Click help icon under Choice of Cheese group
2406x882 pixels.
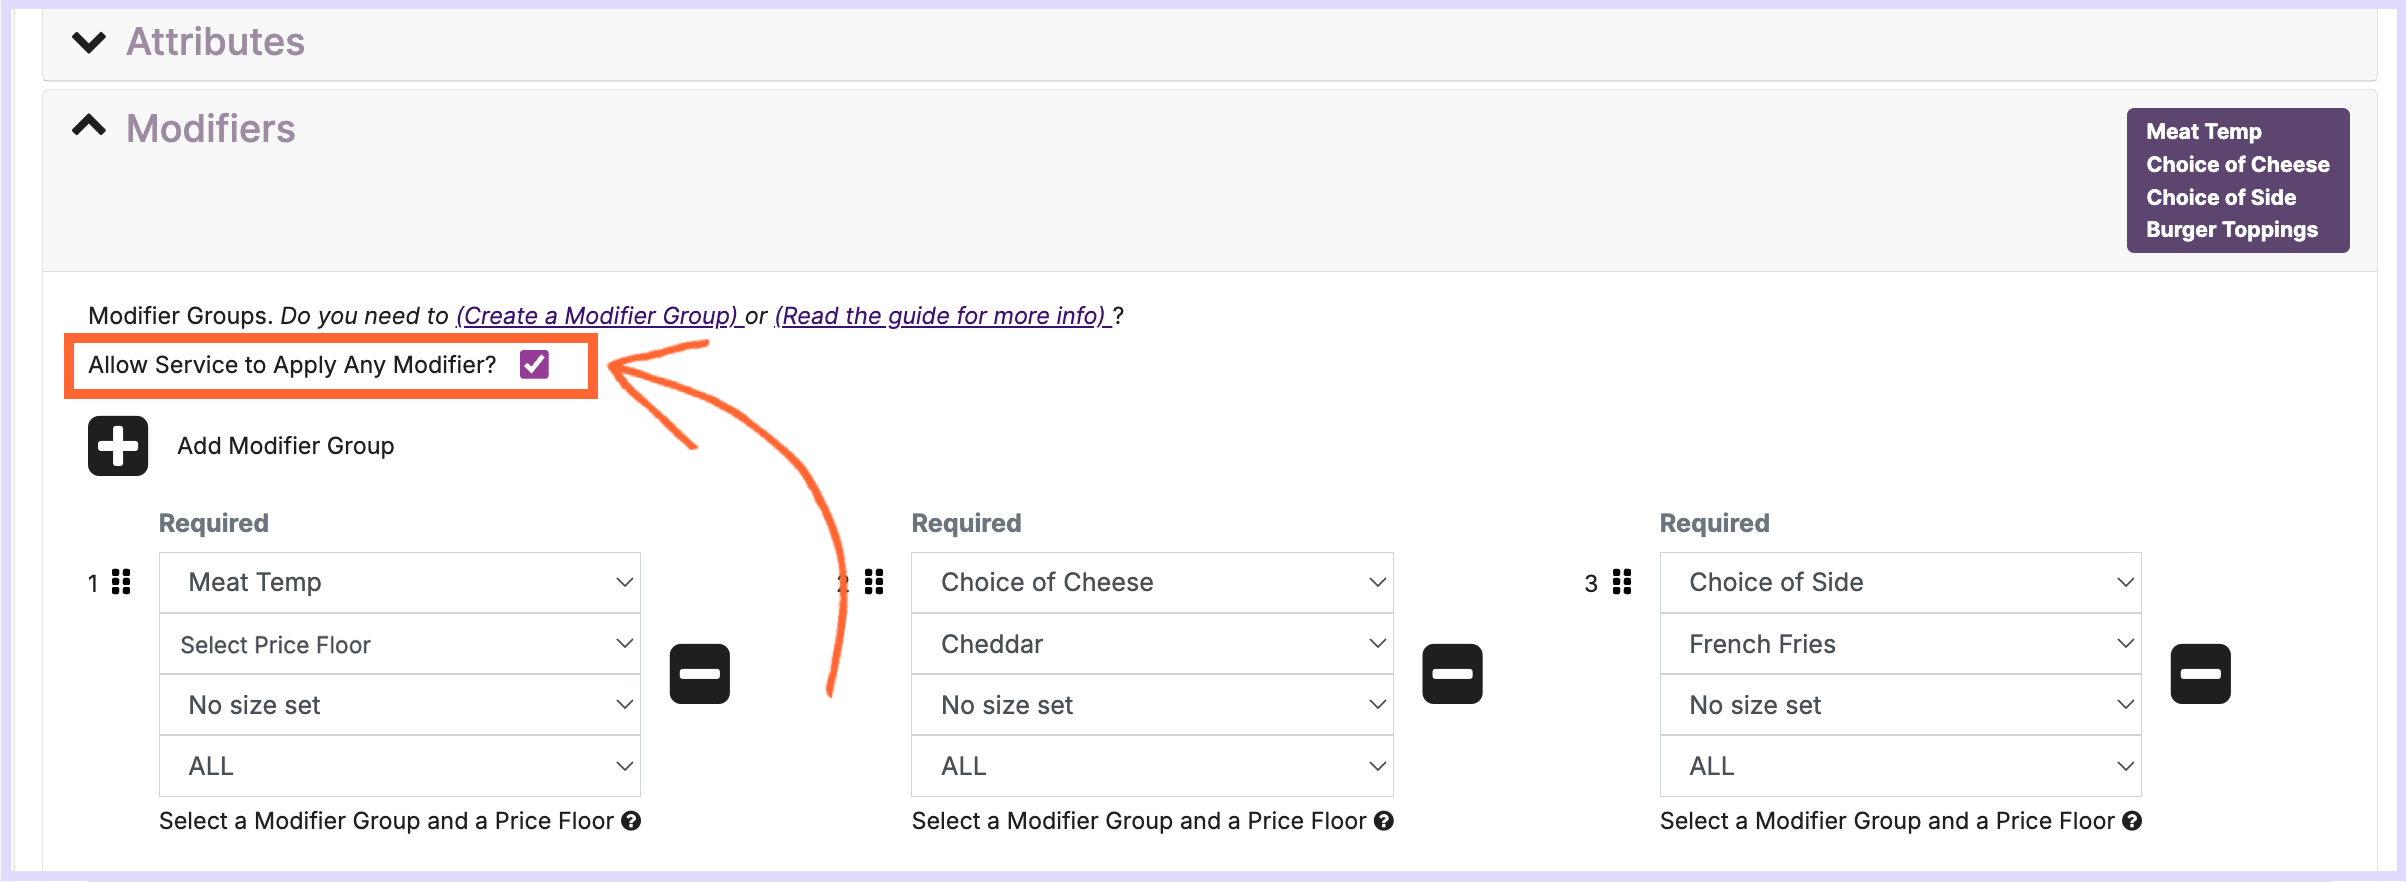point(1384,821)
